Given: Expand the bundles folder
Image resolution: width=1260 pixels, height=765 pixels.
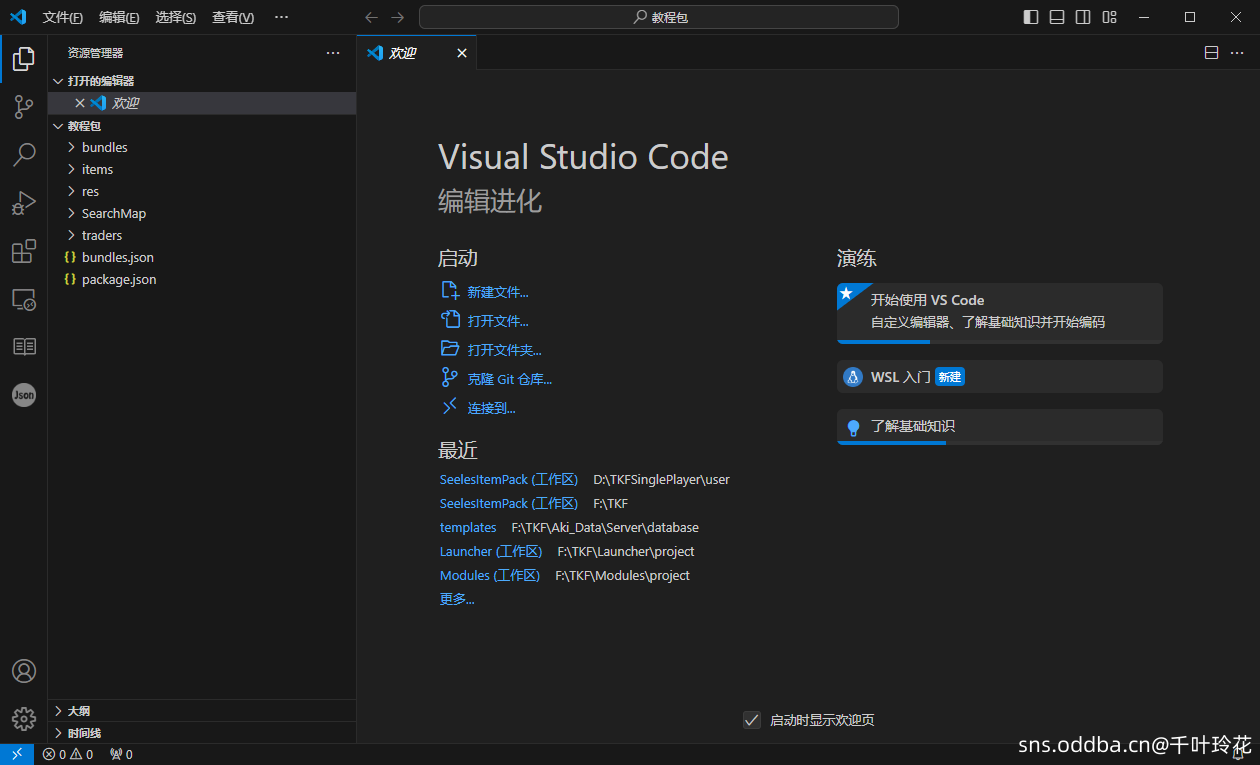Looking at the screenshot, I should 202,147.
